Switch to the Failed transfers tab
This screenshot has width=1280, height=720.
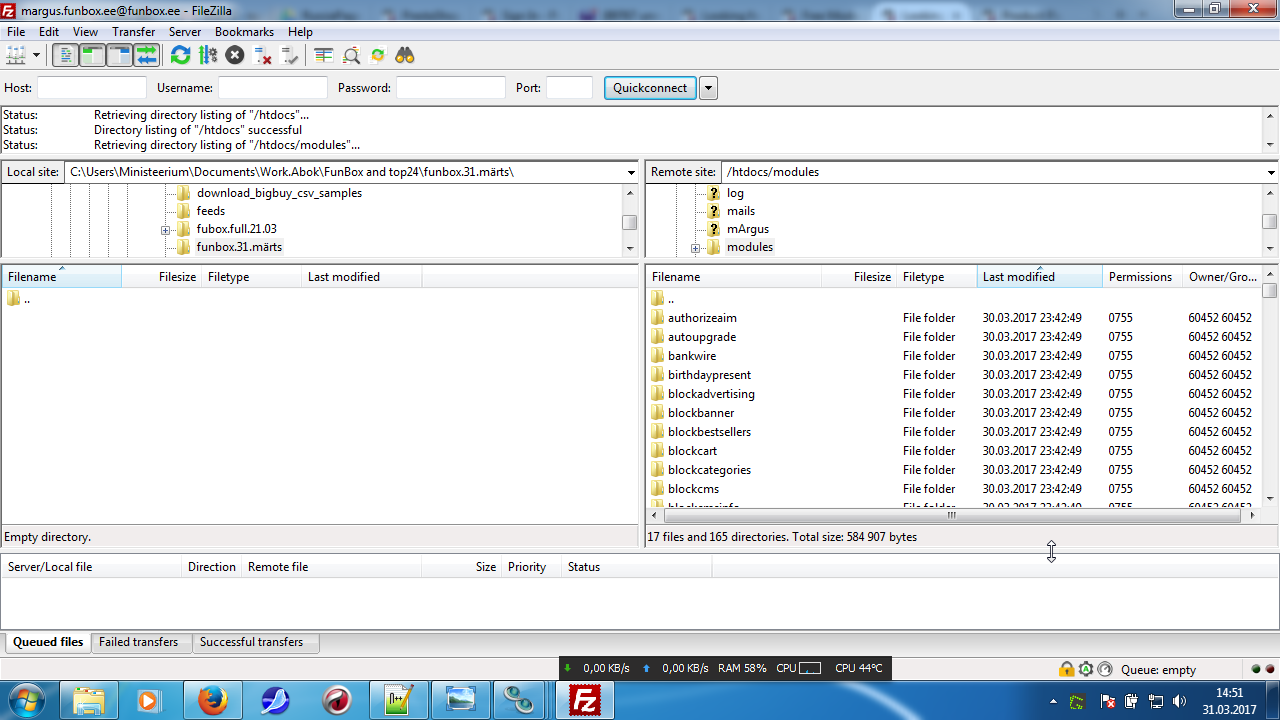click(x=139, y=642)
